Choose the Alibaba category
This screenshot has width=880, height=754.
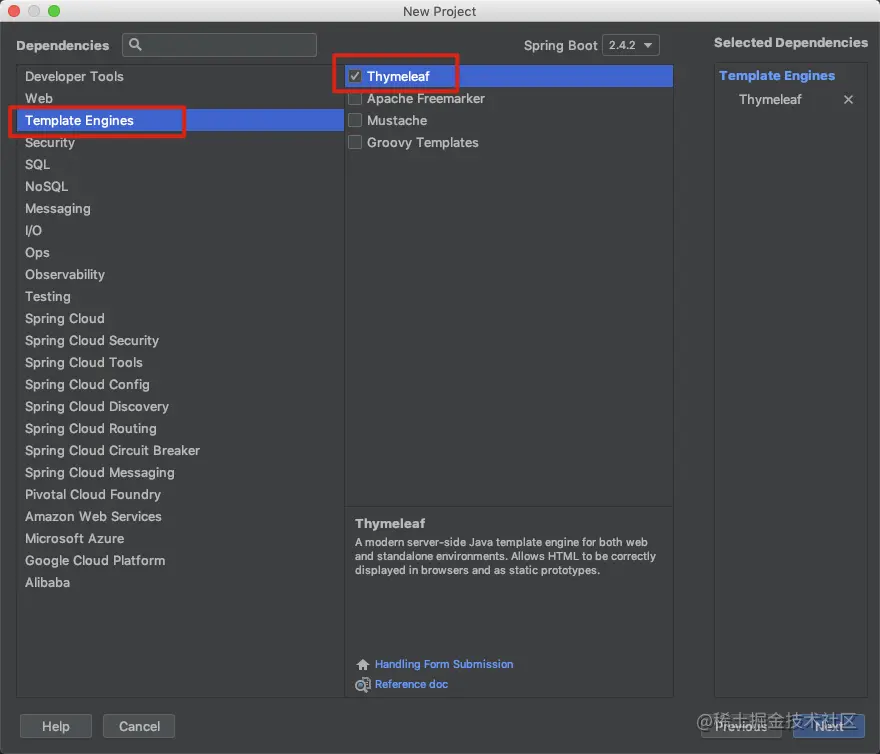pyautogui.click(x=180, y=583)
